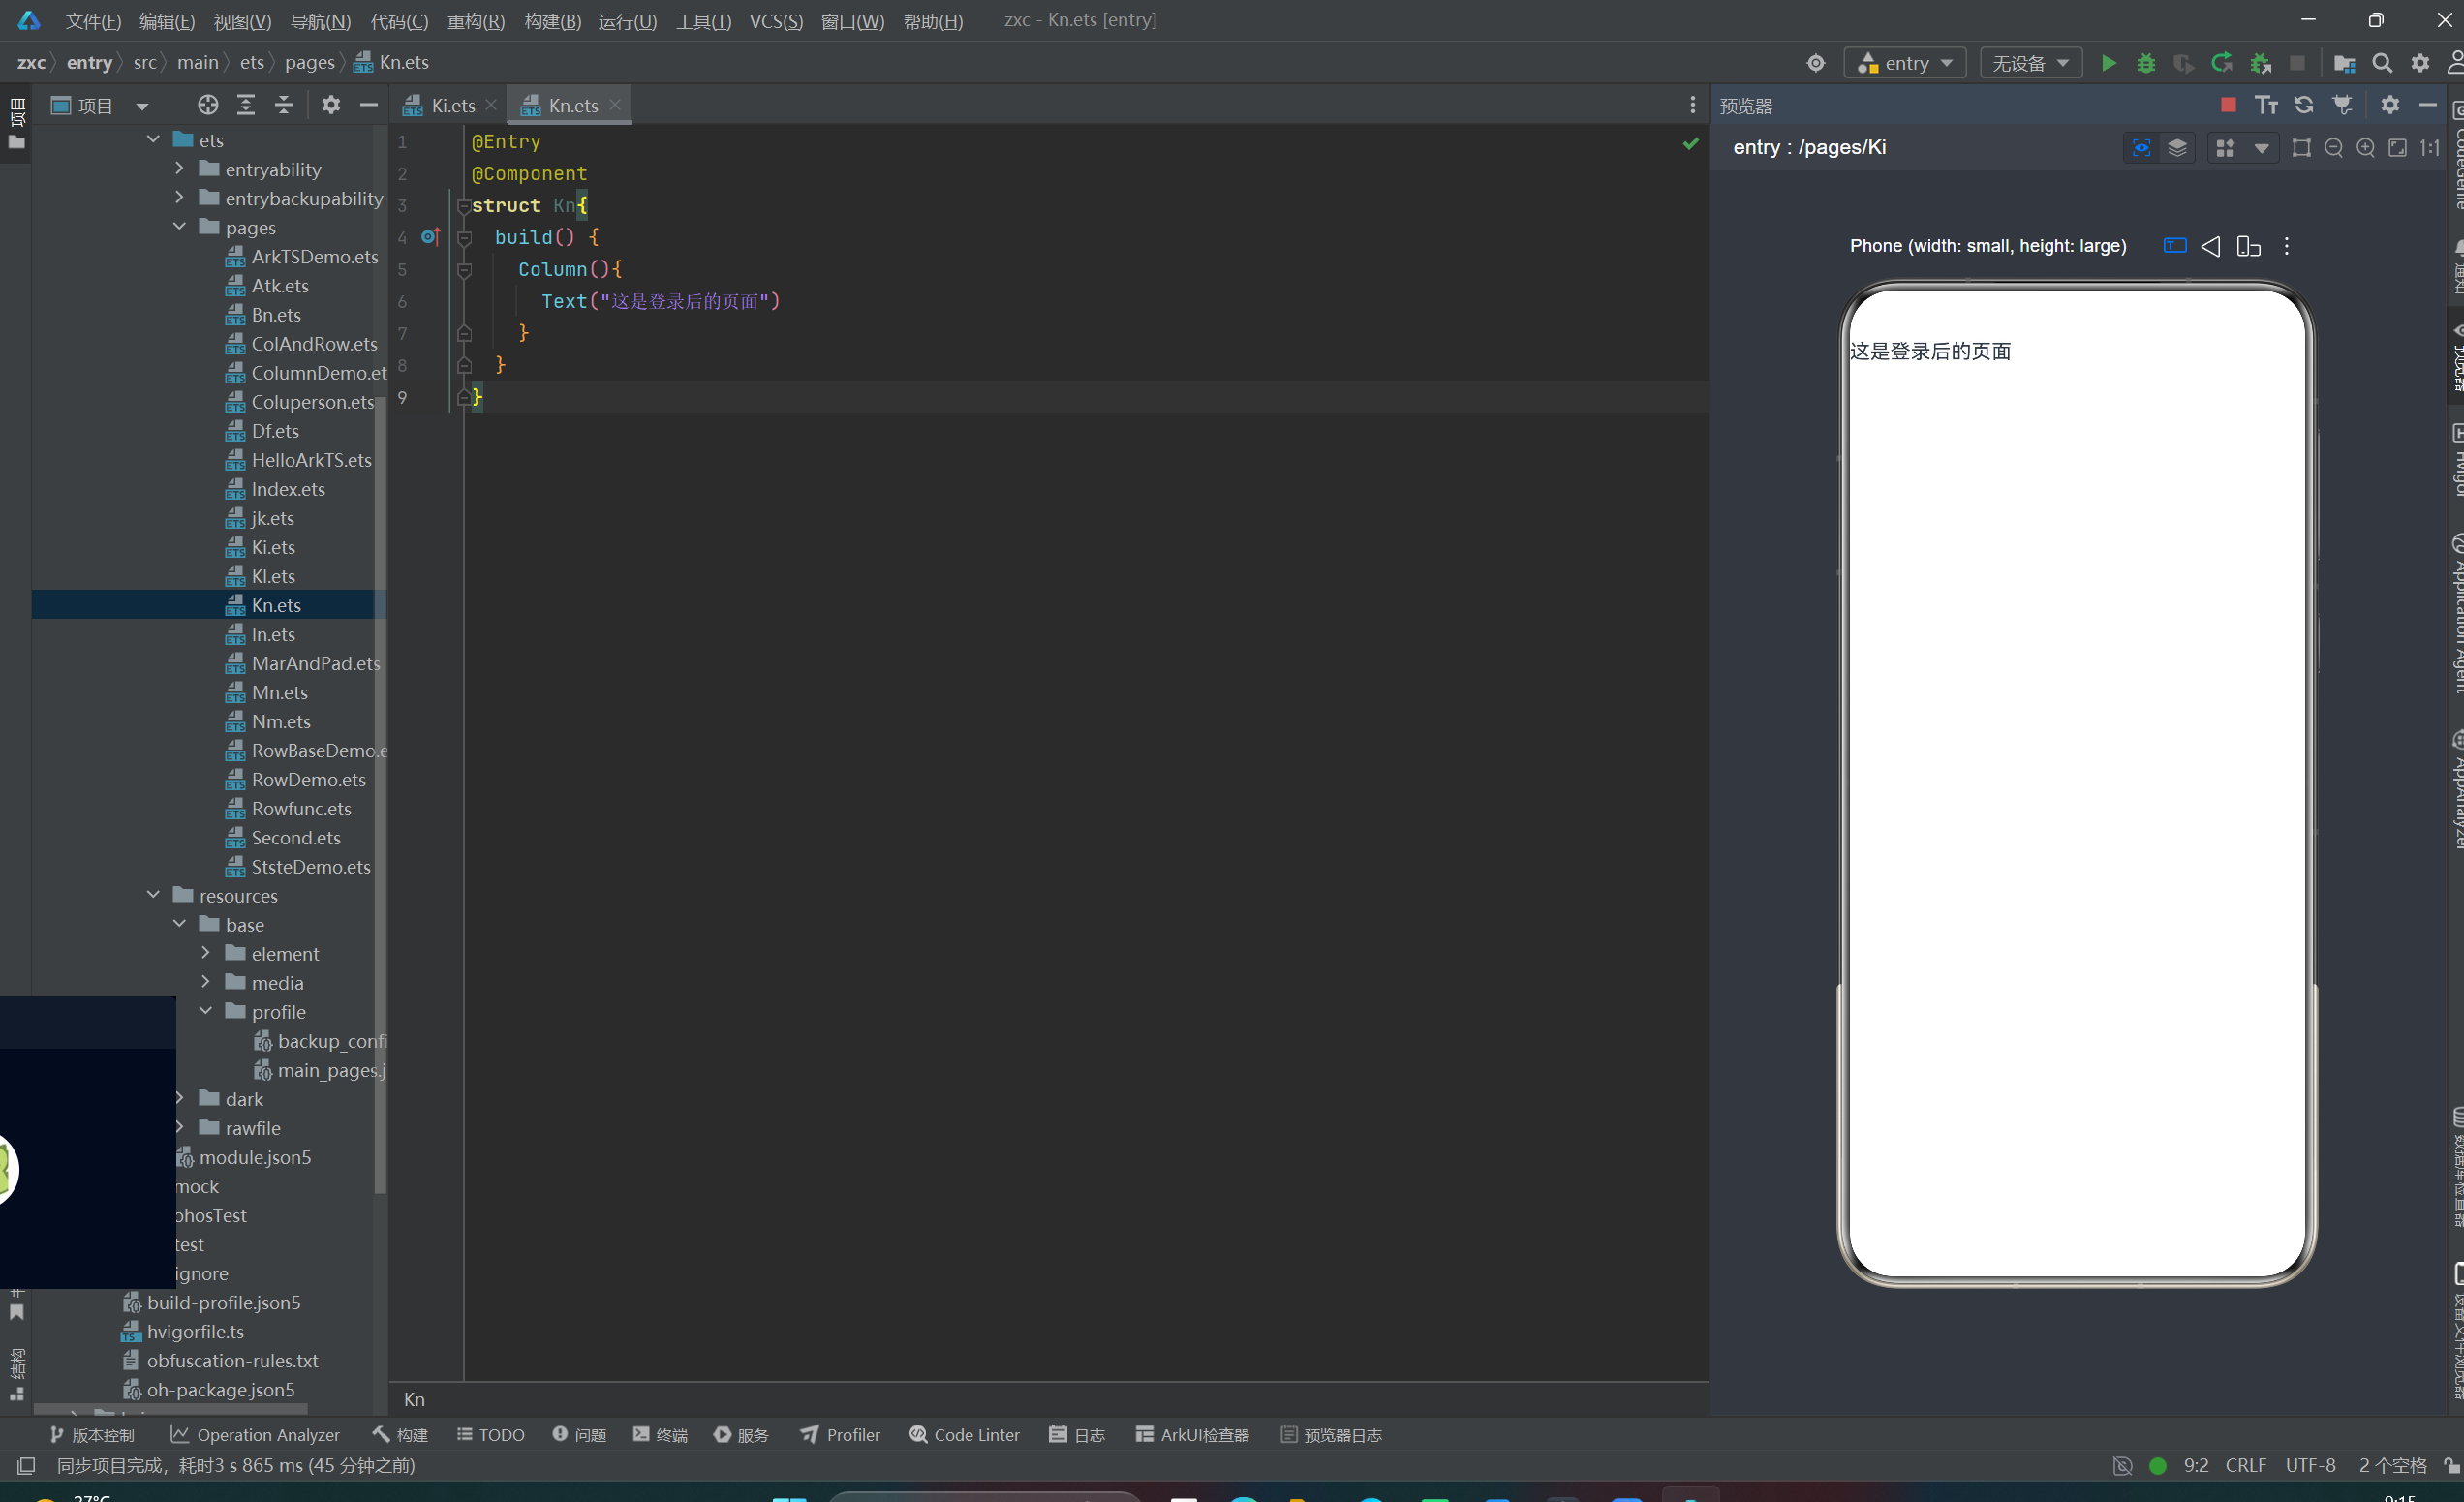Fit preview to window icon
The image size is (2464, 1502).
(x=2397, y=148)
